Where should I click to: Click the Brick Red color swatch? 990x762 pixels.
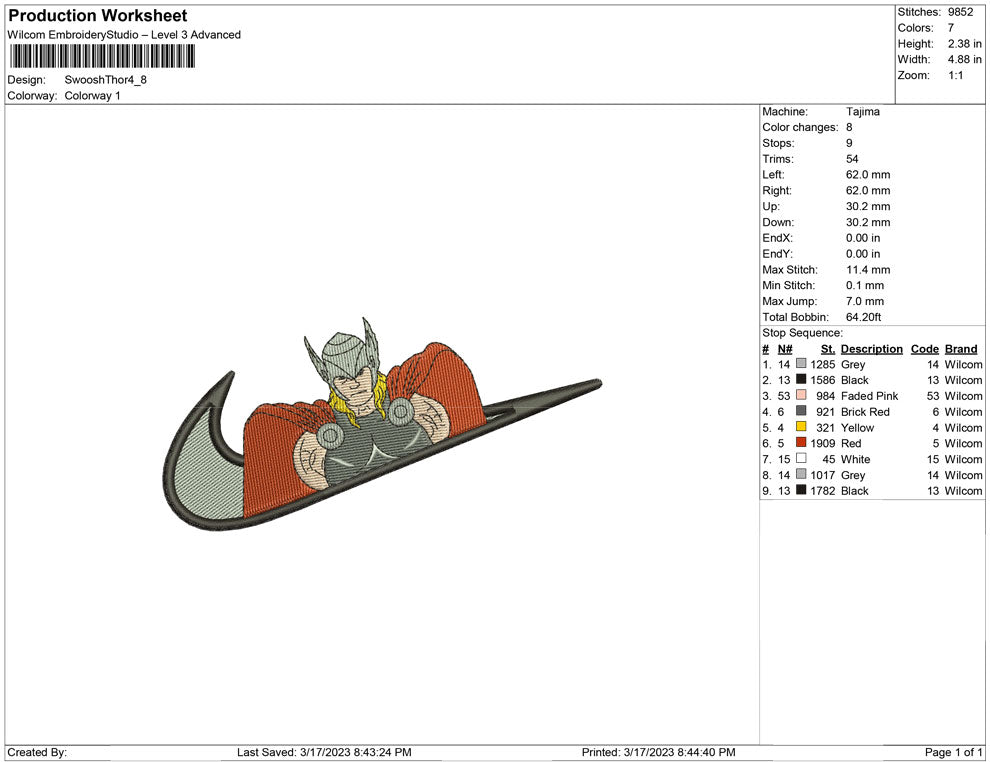[801, 411]
